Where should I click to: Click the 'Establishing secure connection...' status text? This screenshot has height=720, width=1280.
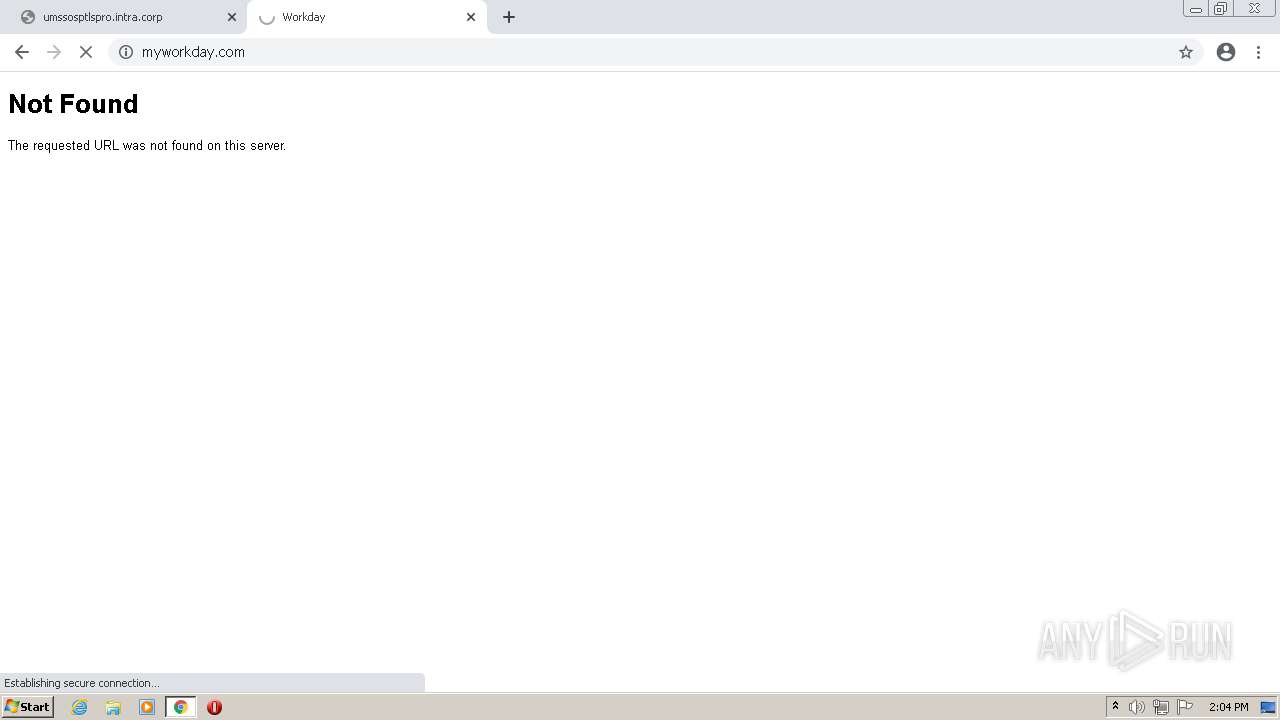81,683
